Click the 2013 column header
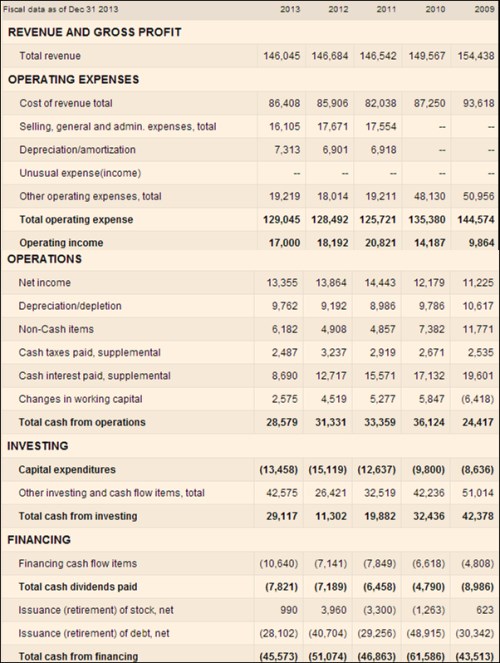This screenshot has width=500, height=663. (290, 9)
